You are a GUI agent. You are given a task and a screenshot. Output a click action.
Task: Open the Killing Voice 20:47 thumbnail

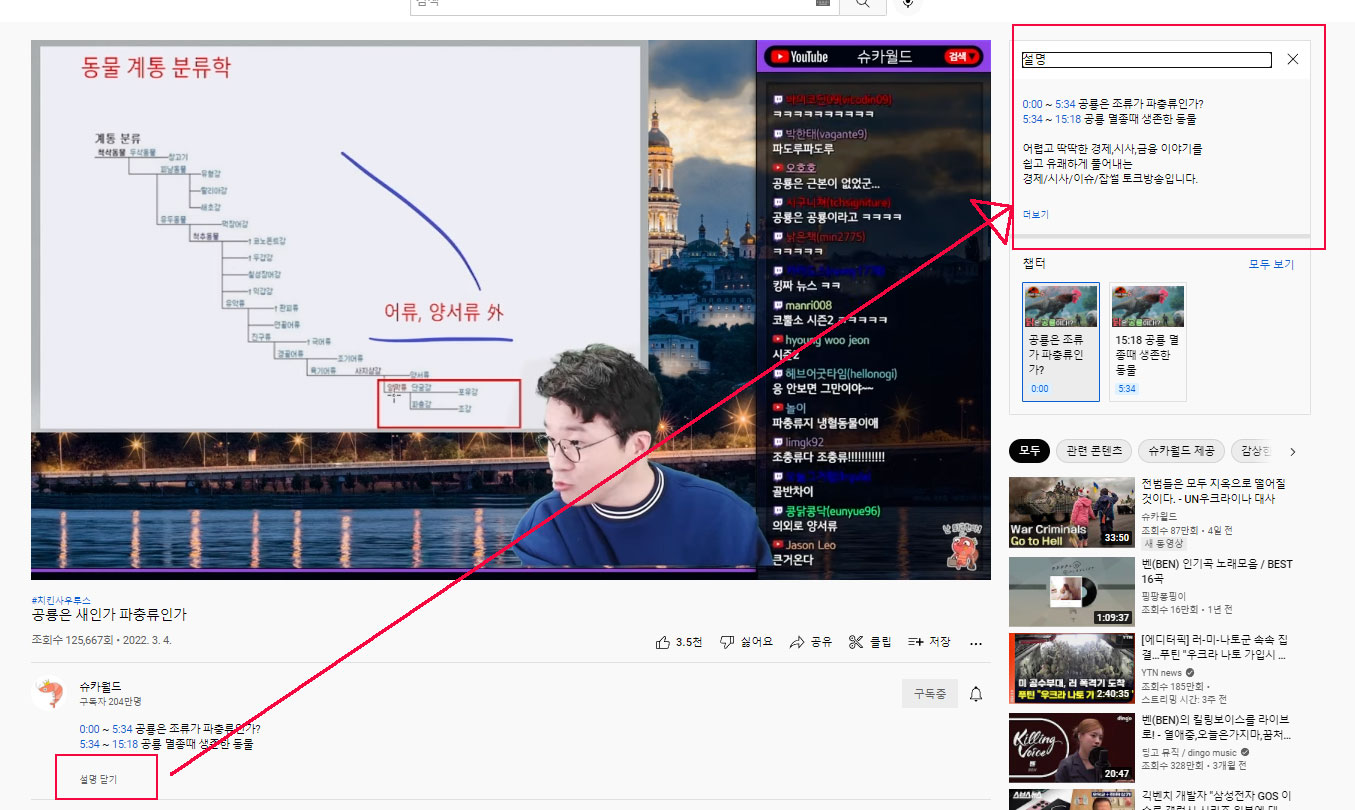click(x=1070, y=748)
